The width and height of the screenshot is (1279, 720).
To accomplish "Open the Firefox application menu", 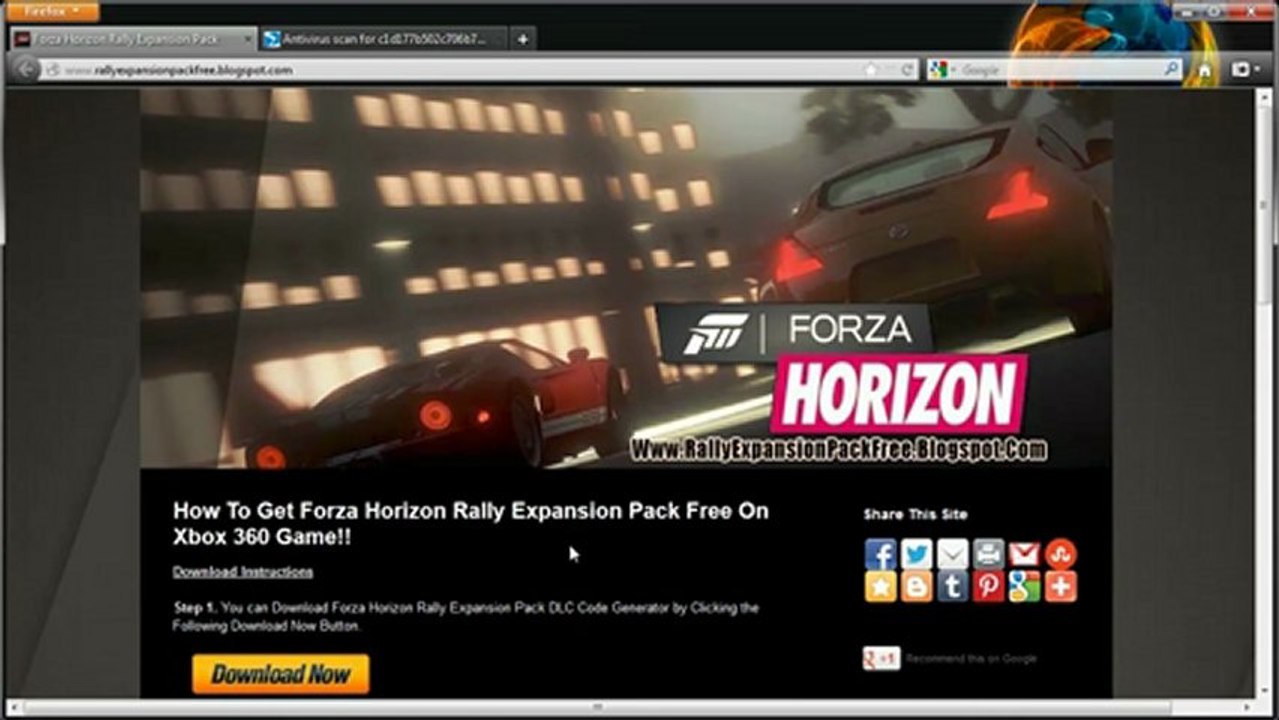I will pos(53,11).
